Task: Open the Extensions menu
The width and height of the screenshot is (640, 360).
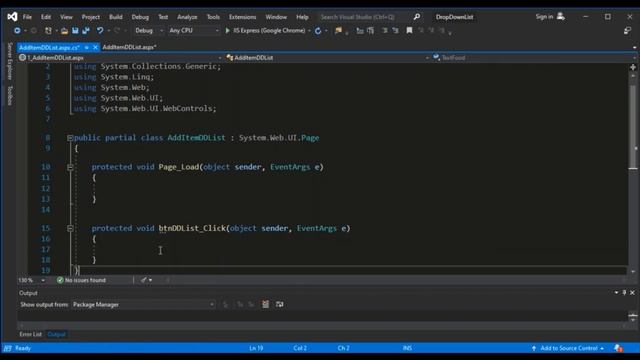Action: point(242,17)
